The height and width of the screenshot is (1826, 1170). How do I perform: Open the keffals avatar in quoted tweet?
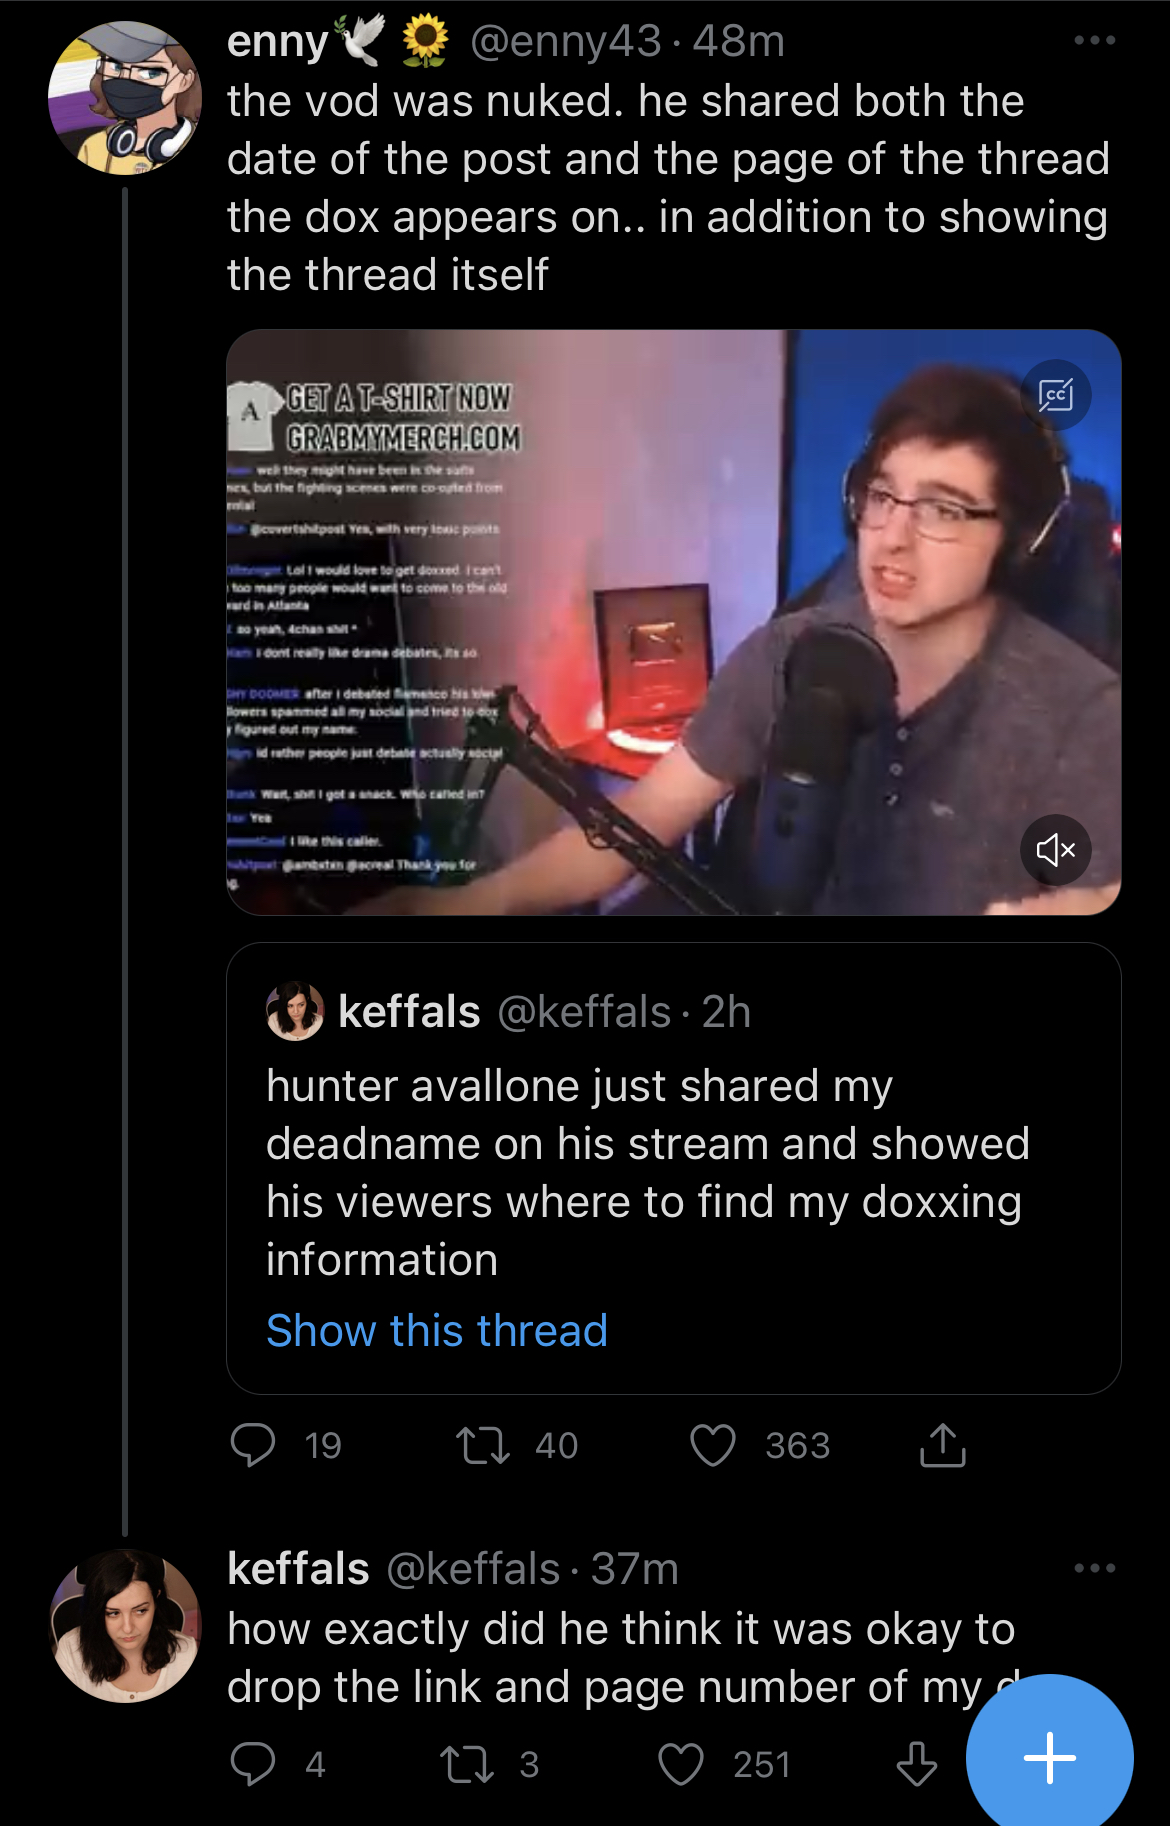tap(295, 1011)
